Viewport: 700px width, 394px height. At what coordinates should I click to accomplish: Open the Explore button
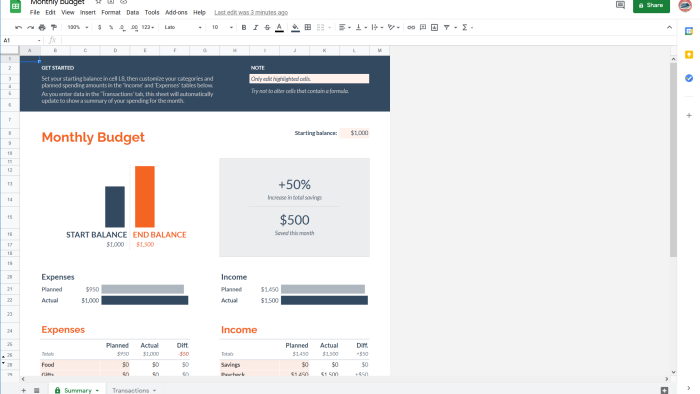[x=664, y=390]
